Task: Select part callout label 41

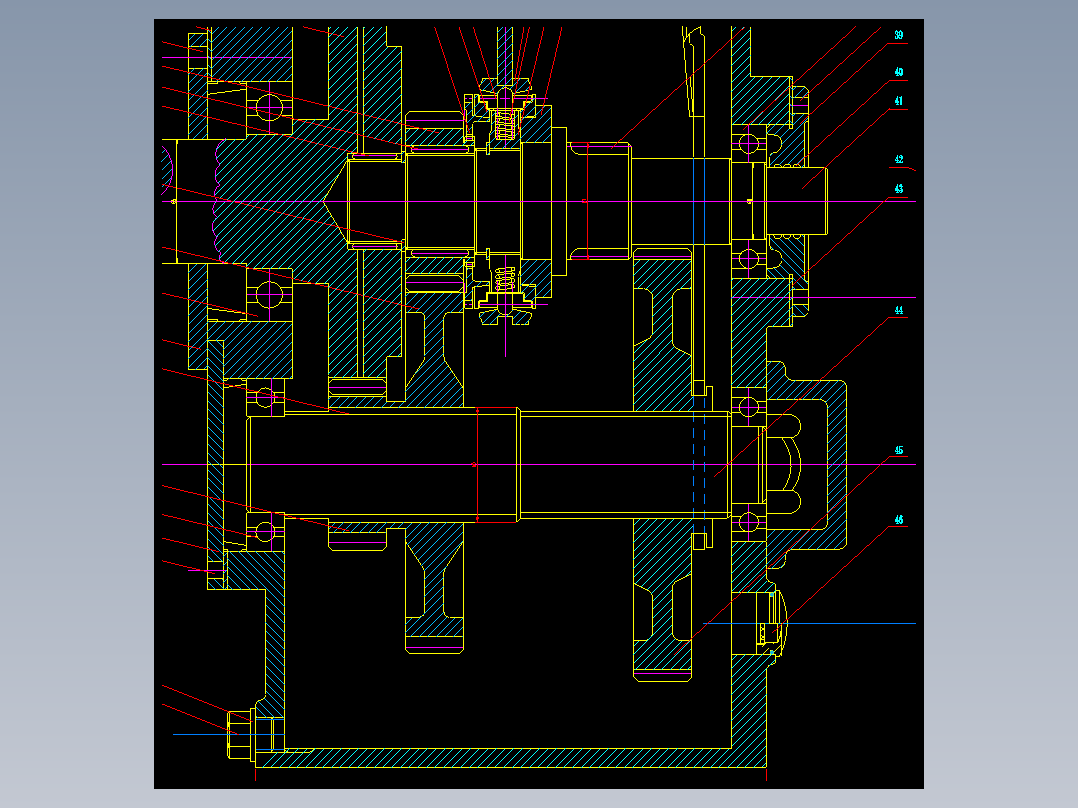Action: 899,101
